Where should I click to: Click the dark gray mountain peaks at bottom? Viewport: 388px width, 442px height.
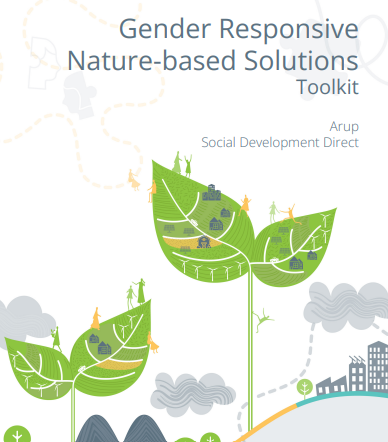(x=120, y=428)
